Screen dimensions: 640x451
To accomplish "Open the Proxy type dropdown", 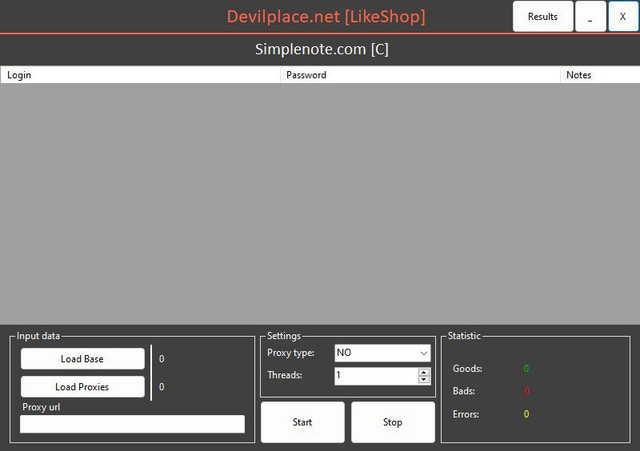I will point(382,353).
